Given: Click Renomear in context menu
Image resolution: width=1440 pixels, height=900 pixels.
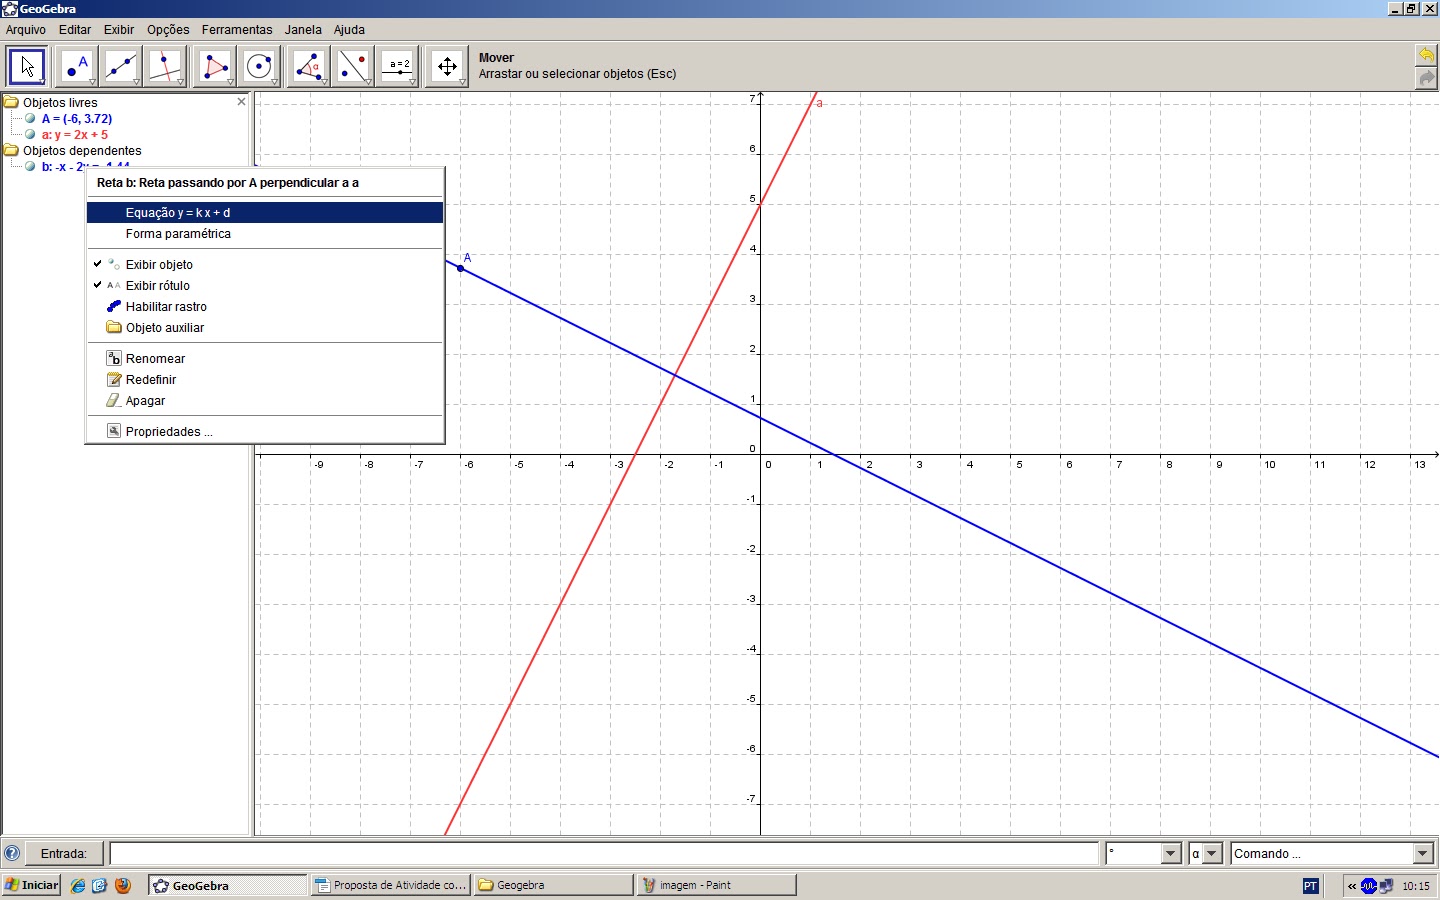Looking at the screenshot, I should [265, 358].
